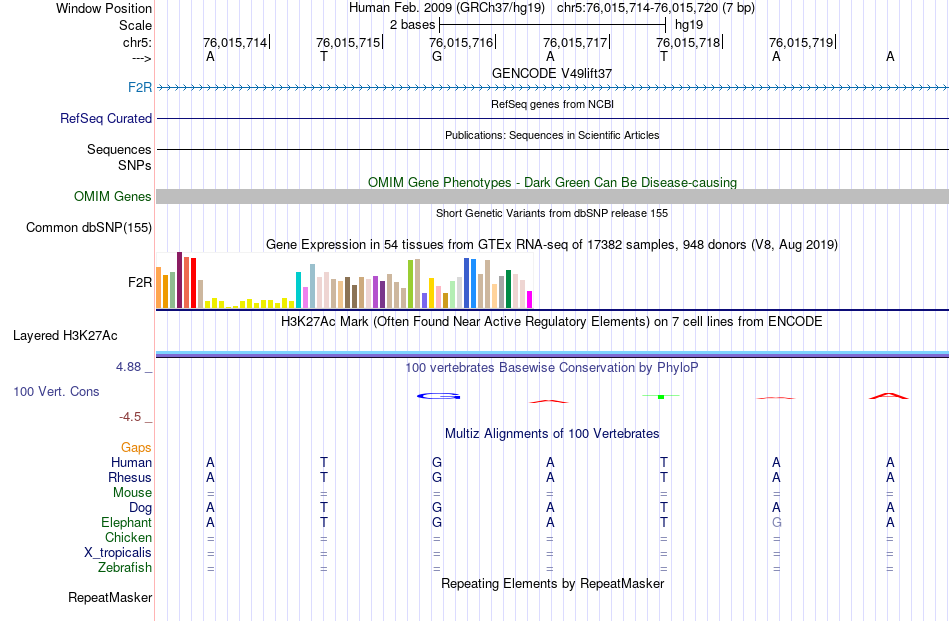Click the Sequences track label
Viewport: 950px width, 621px height.
pos(119,149)
